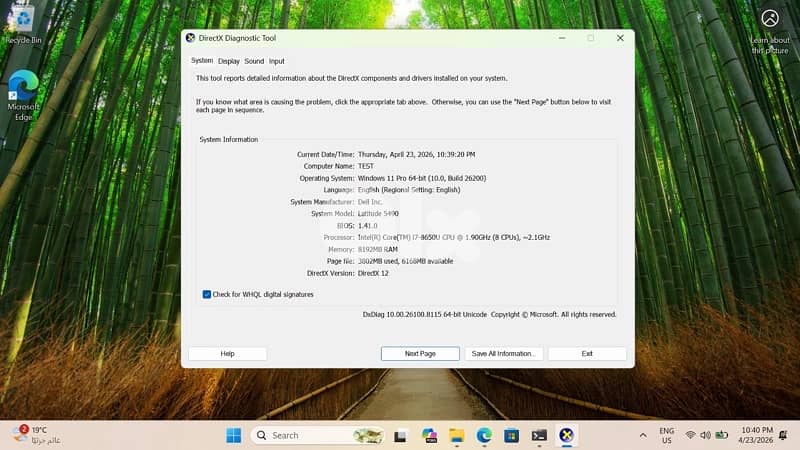Open the clock showing 10:40 PM

click(x=755, y=435)
